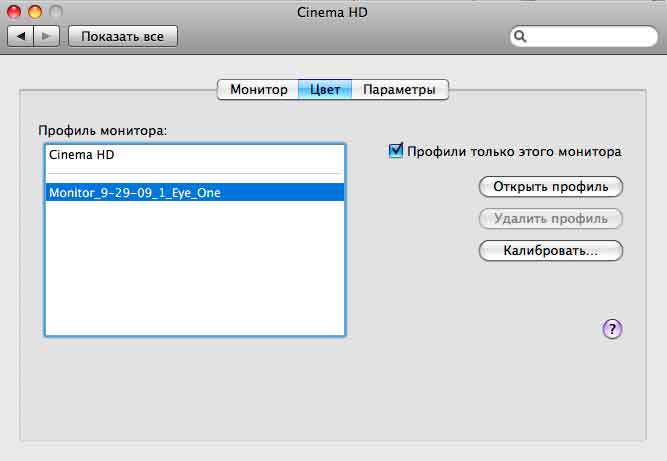Click the Показать все button
667x461 pixels.
coord(123,37)
